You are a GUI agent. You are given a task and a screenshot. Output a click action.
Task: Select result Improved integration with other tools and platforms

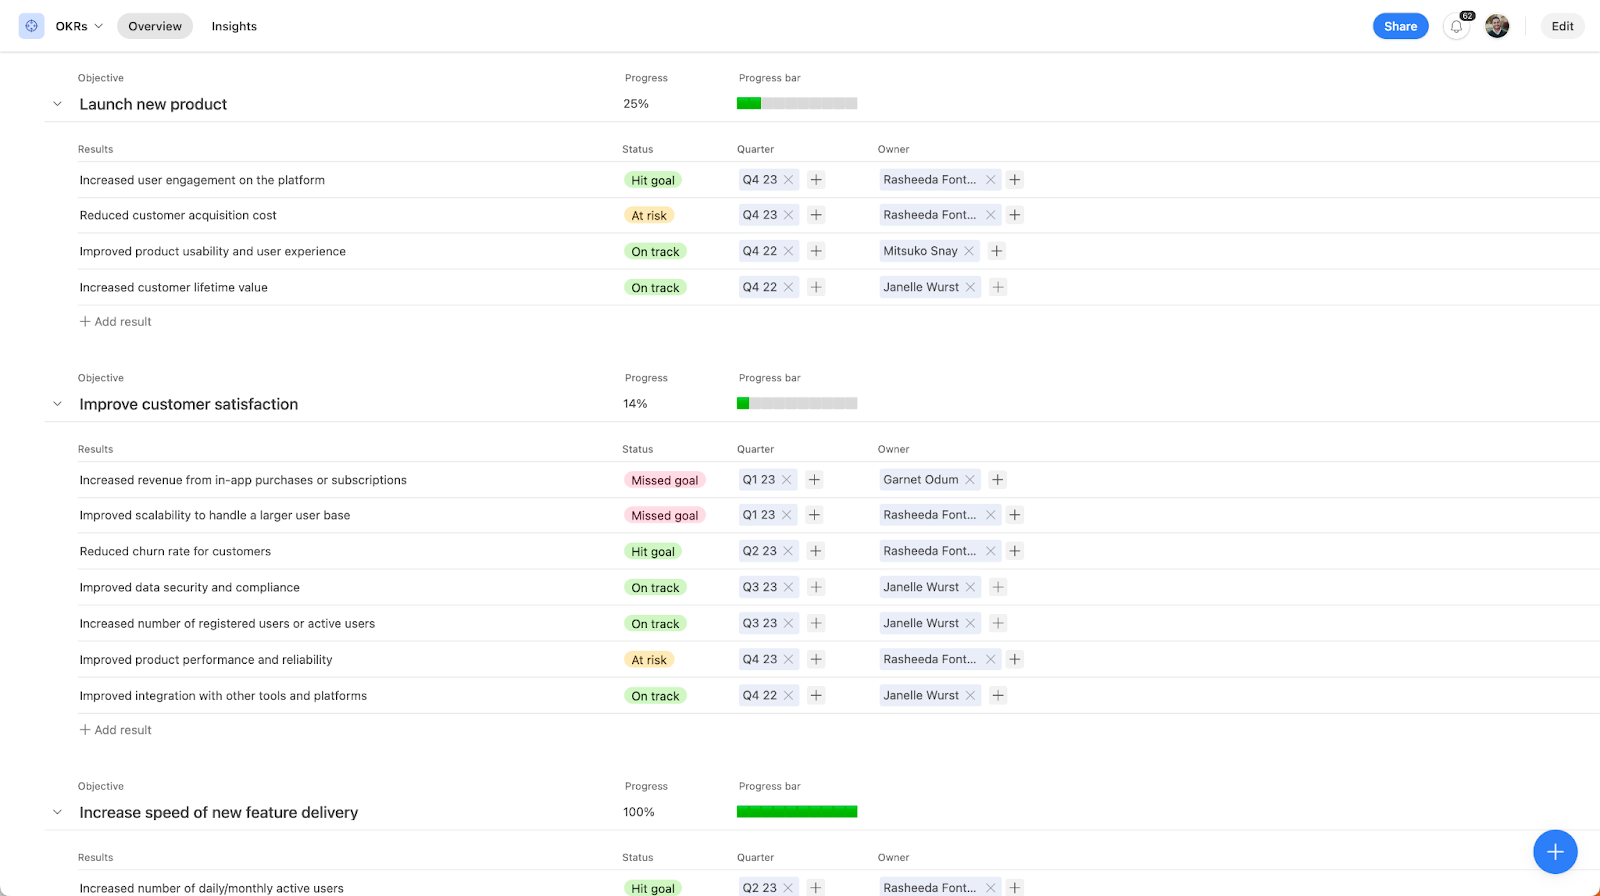pos(223,695)
